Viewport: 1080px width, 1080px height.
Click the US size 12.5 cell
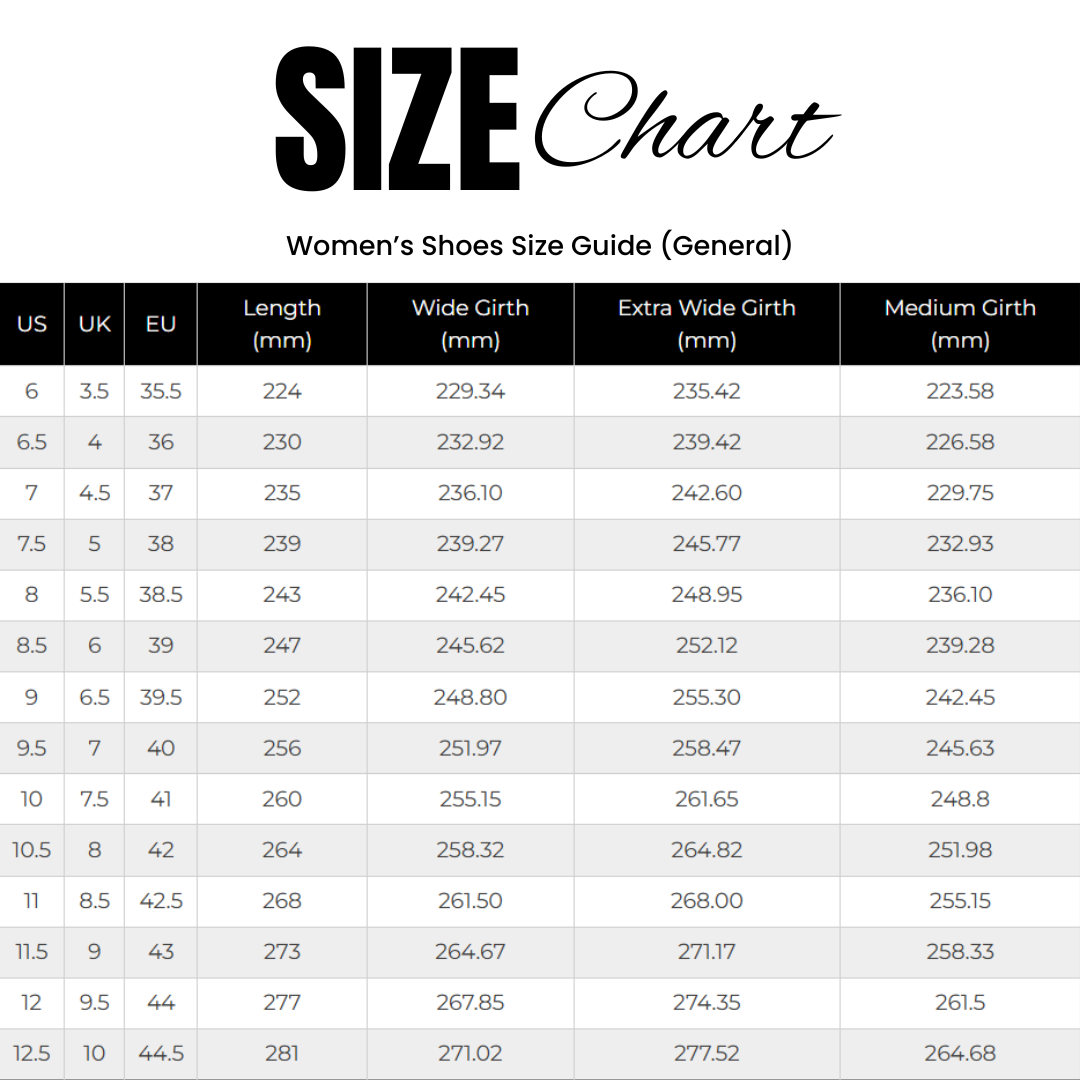(32, 1053)
